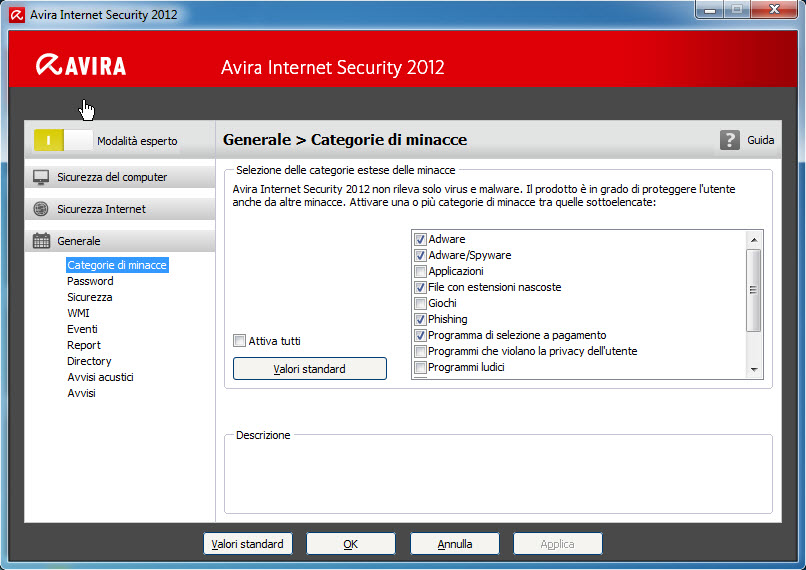The image size is (806, 570).
Task: Uncheck the Adware/Spyware checkbox
Action: 420,255
